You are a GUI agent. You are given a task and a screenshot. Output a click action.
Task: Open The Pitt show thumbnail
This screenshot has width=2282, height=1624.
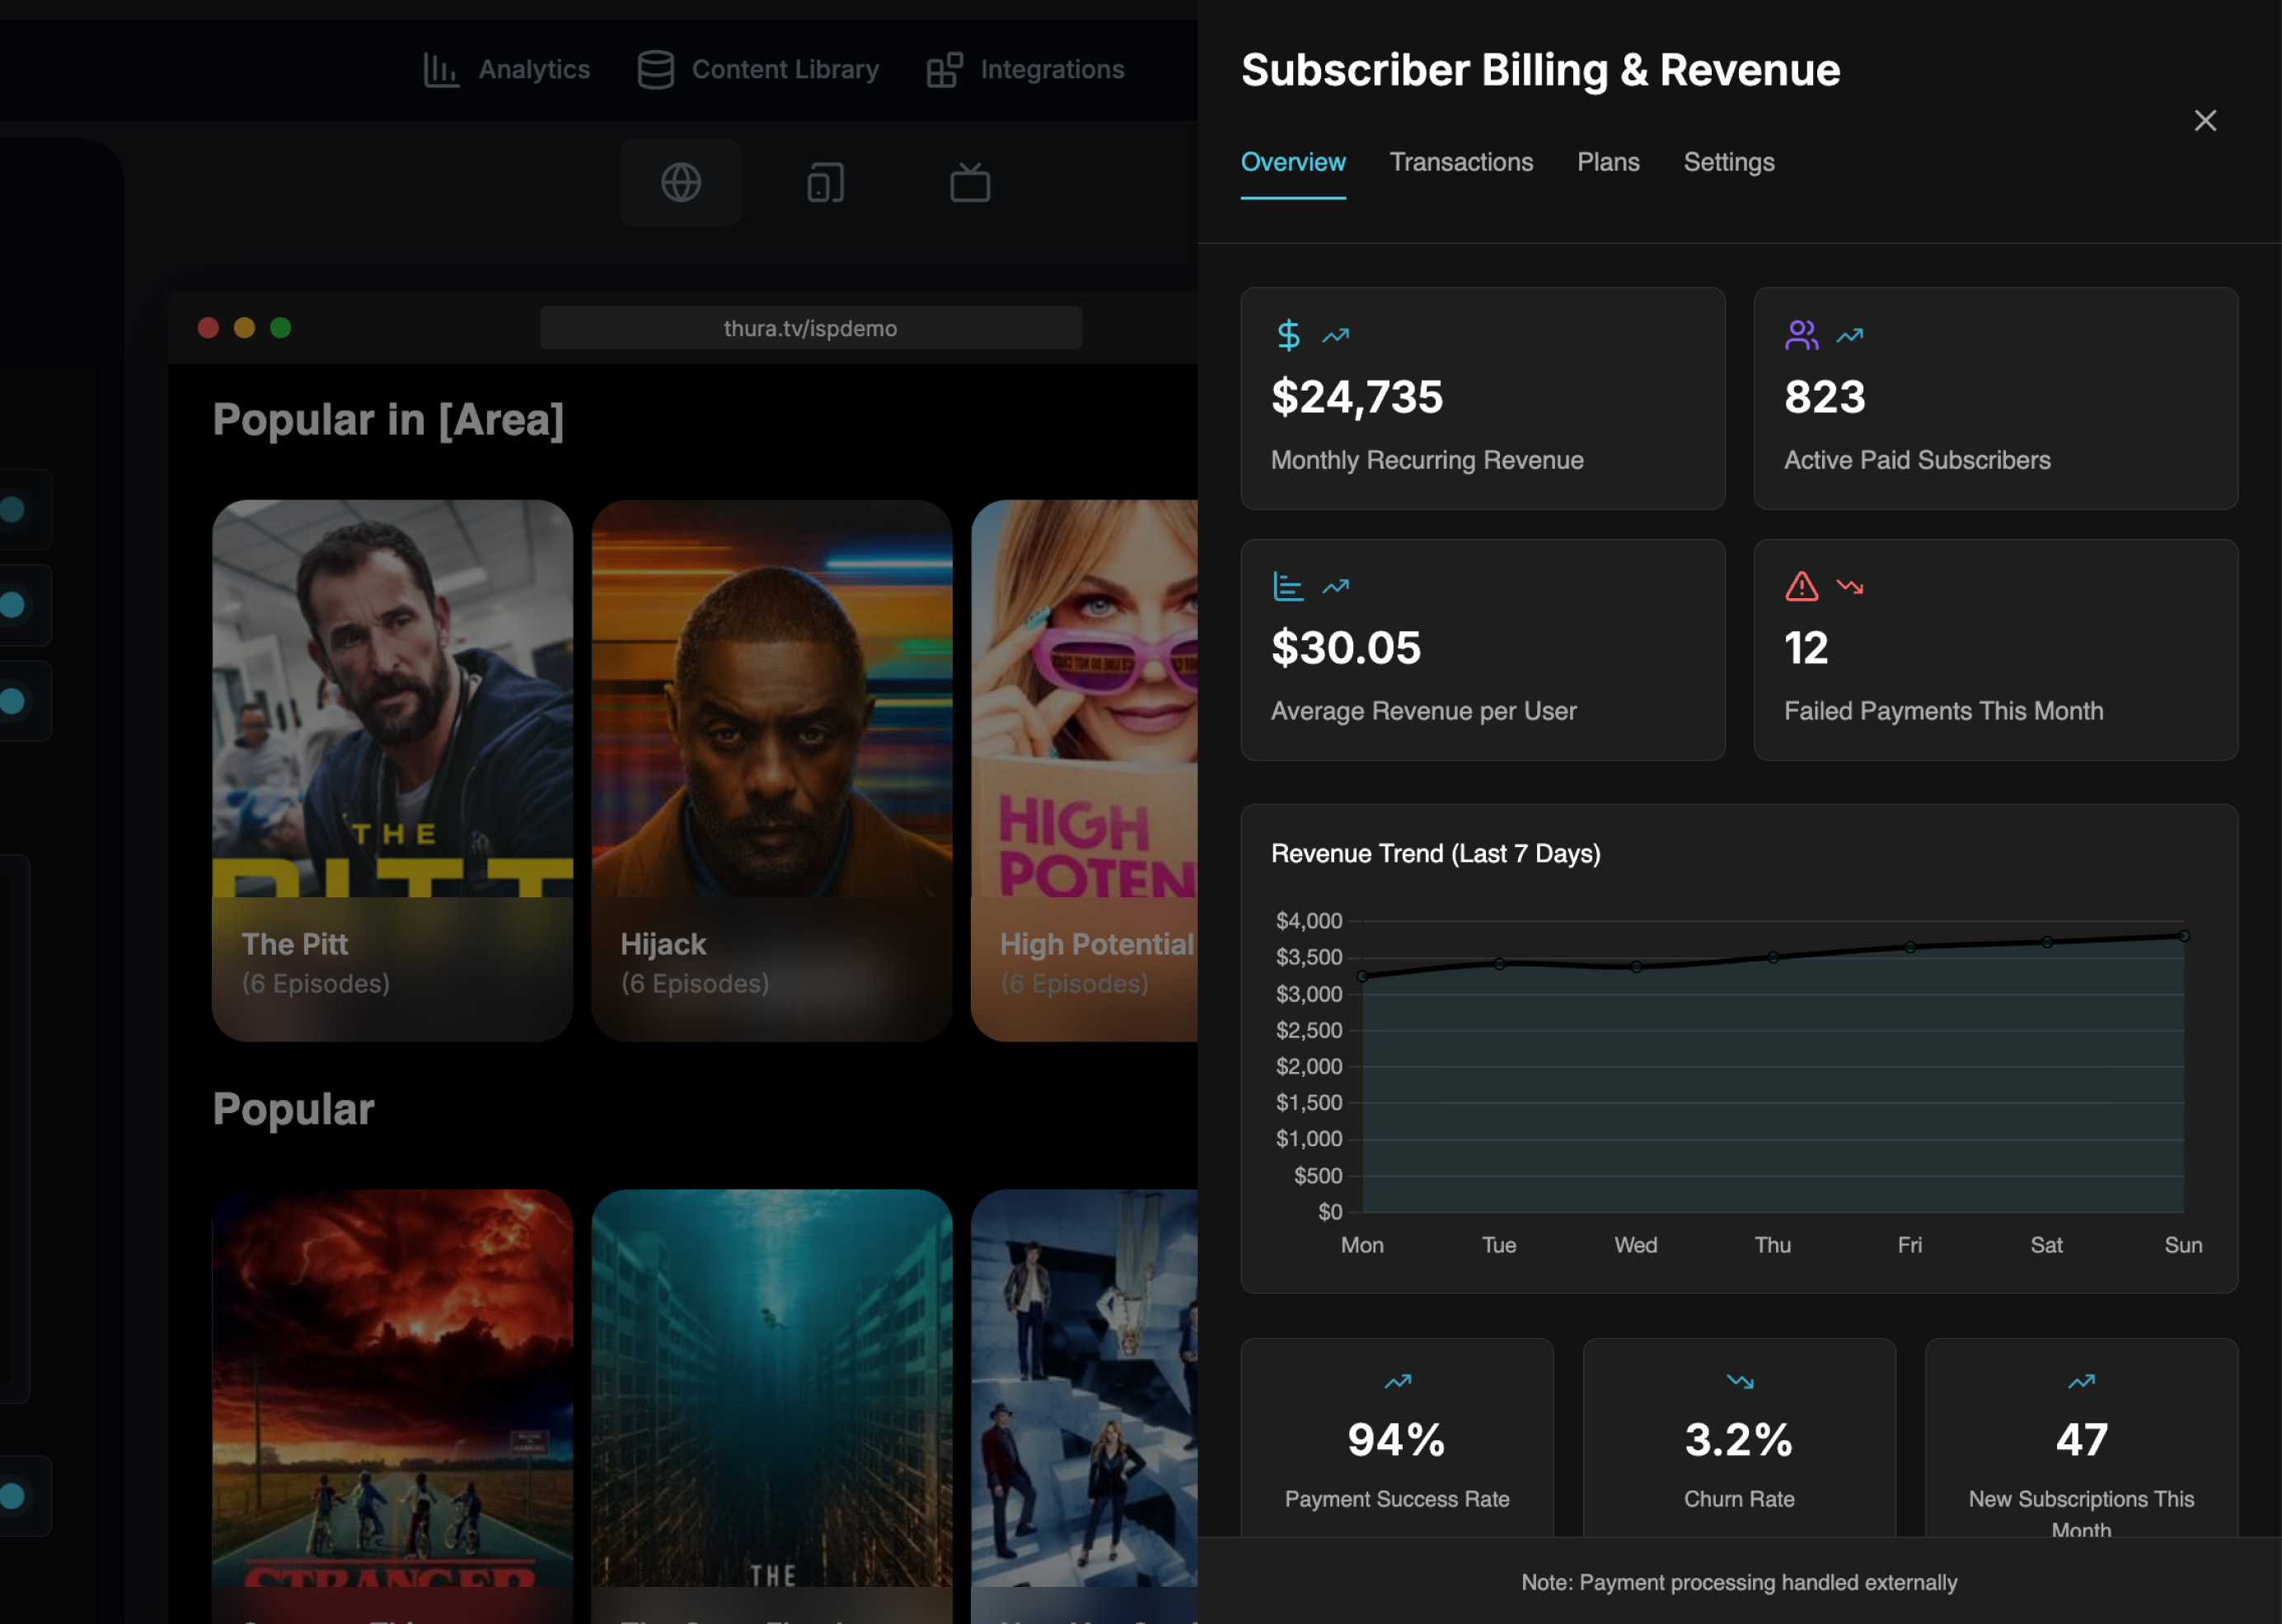coord(392,770)
